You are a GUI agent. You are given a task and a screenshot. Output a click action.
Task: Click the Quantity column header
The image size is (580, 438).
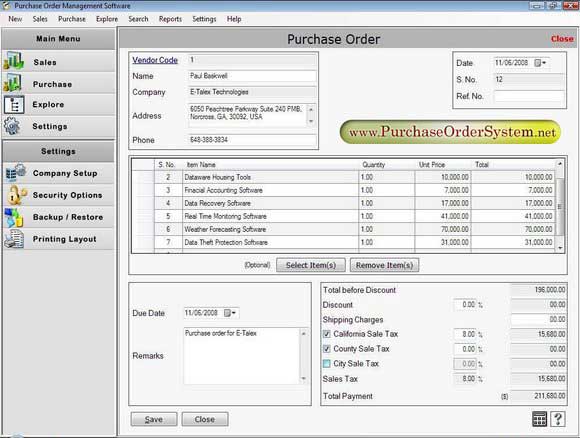387,165
